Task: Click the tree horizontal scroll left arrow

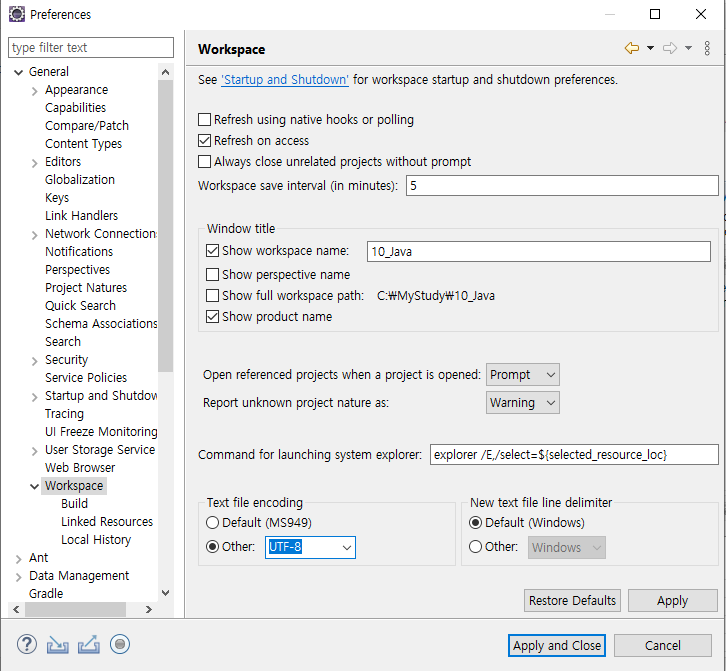Action: [x=16, y=609]
